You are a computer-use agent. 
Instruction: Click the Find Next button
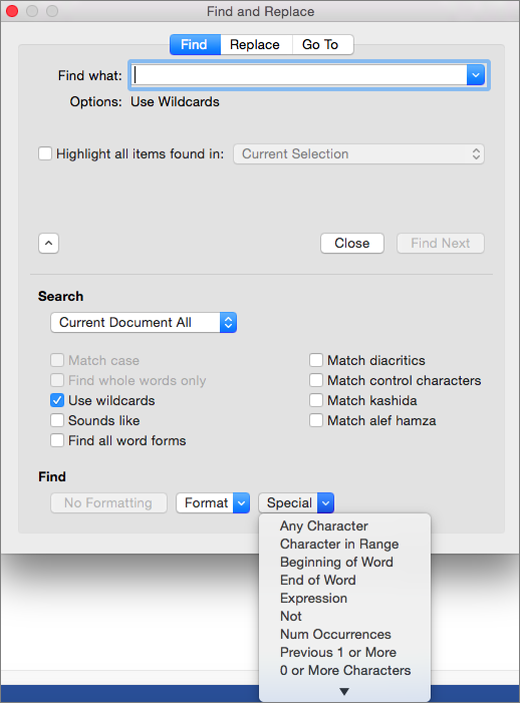point(440,243)
